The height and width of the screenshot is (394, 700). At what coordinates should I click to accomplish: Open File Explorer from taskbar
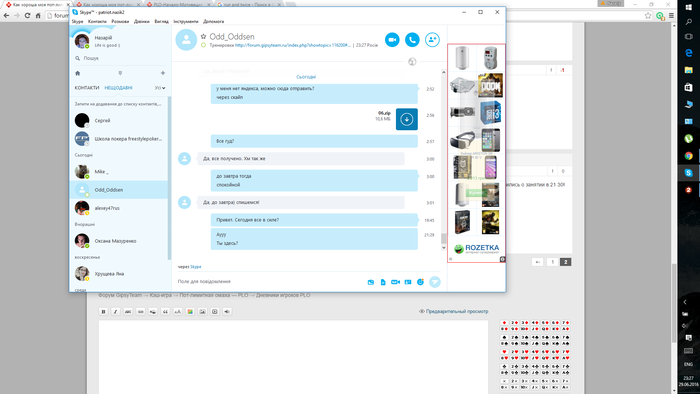click(688, 70)
